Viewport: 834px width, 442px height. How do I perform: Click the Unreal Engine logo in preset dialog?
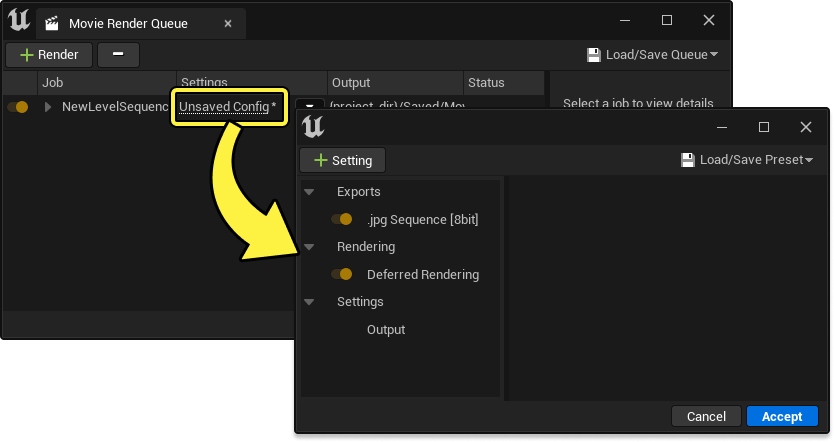314,126
